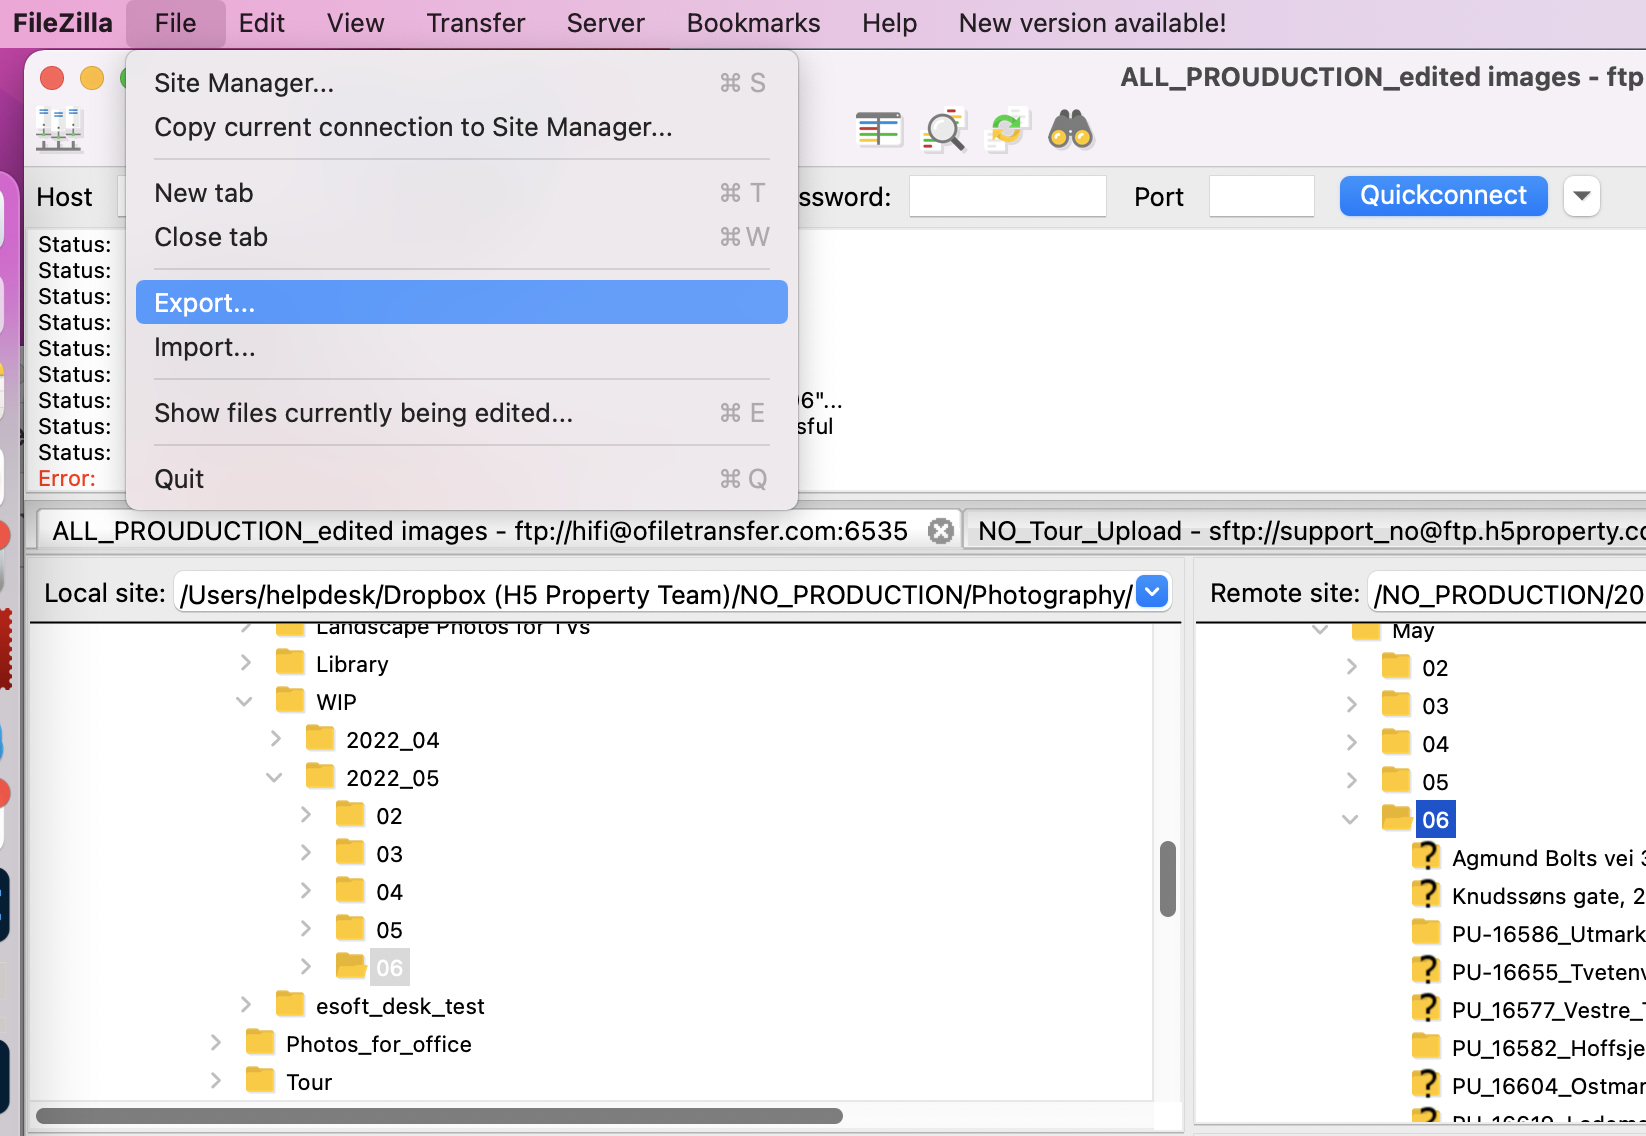Click the esoft_desk_test folder icon
This screenshot has width=1646, height=1136.
[x=290, y=1004]
